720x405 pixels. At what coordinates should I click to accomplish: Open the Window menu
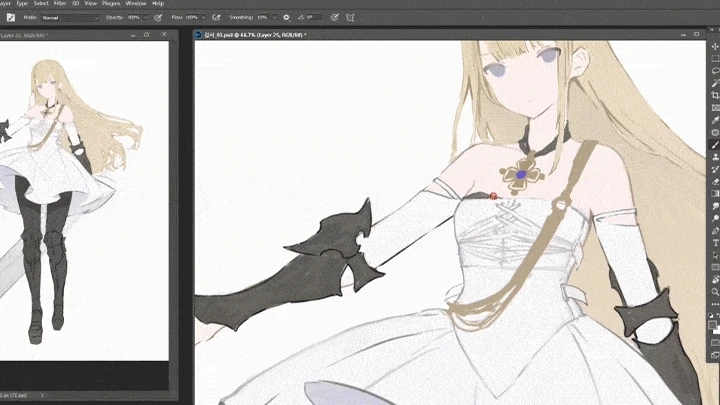click(x=136, y=3)
